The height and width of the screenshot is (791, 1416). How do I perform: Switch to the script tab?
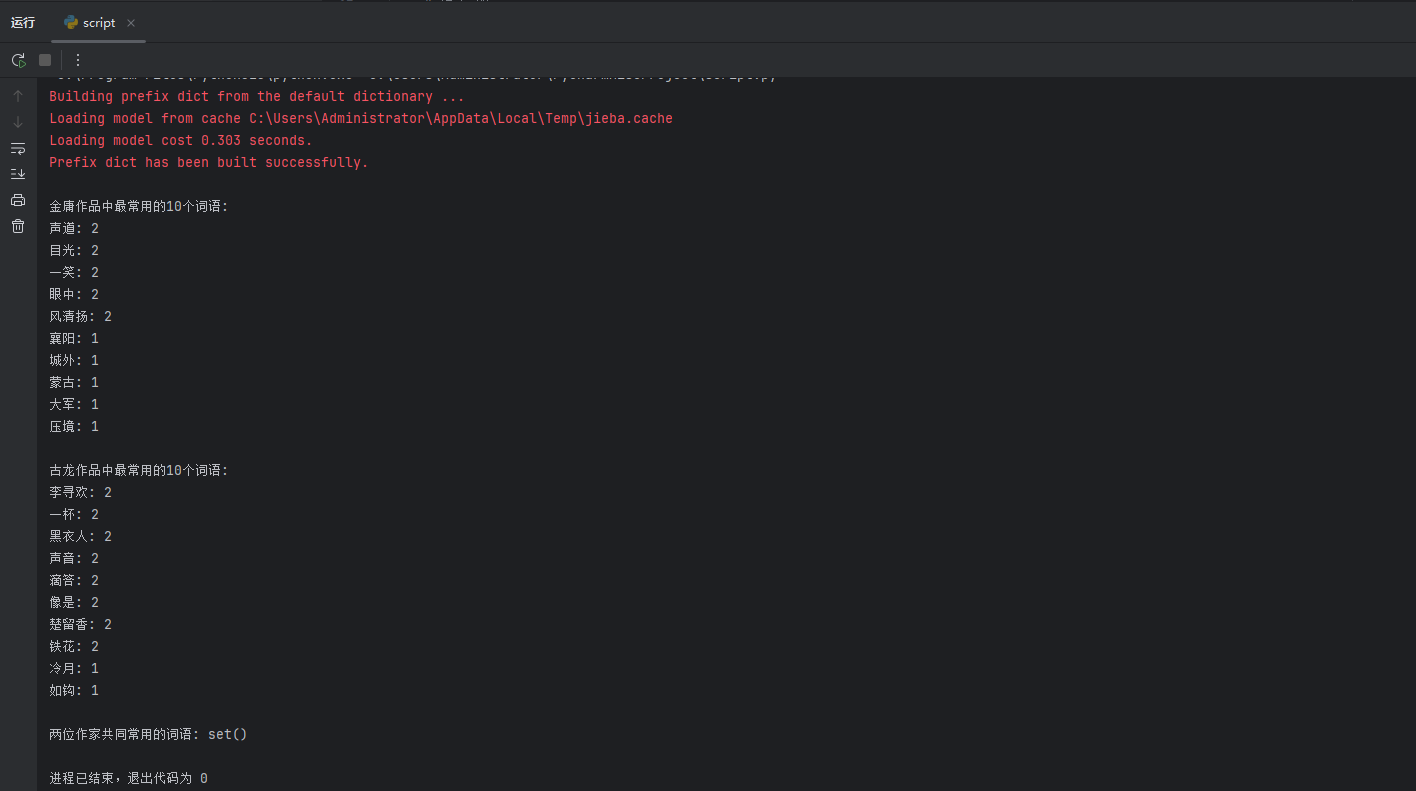pos(98,23)
